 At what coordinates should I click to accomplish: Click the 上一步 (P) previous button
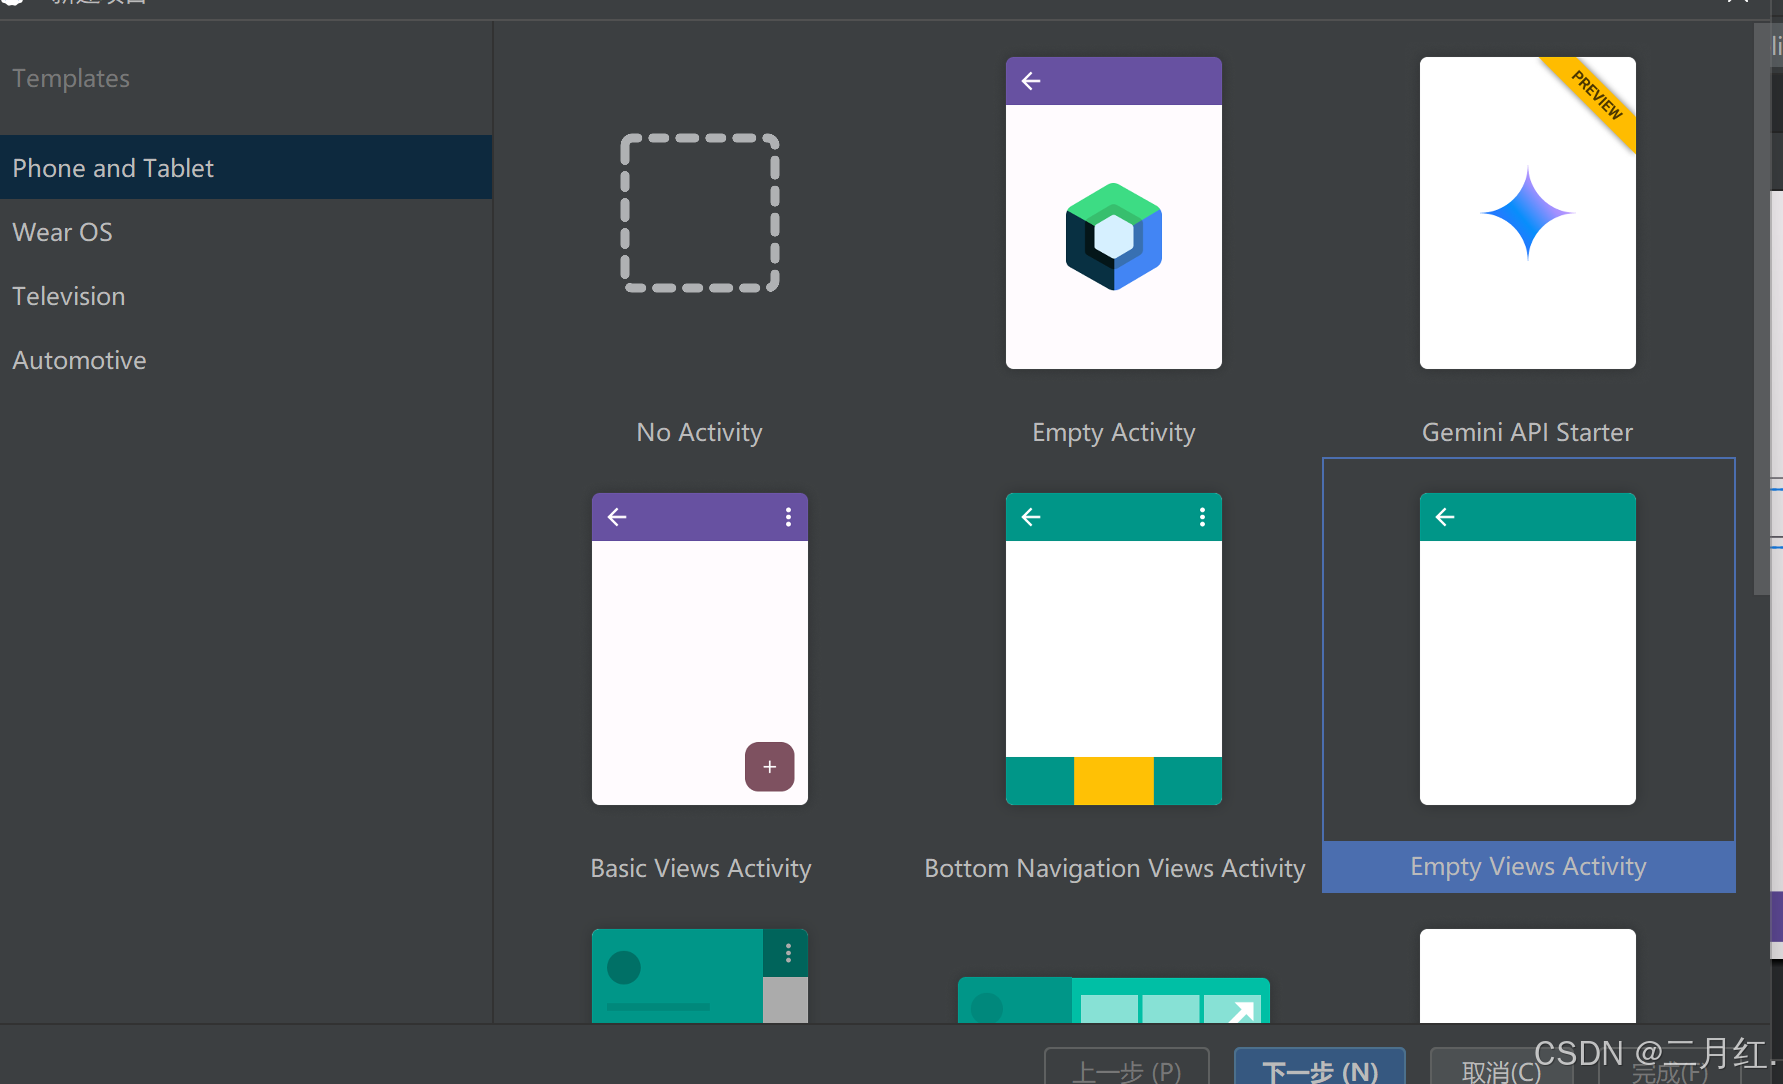pyautogui.click(x=1126, y=1068)
